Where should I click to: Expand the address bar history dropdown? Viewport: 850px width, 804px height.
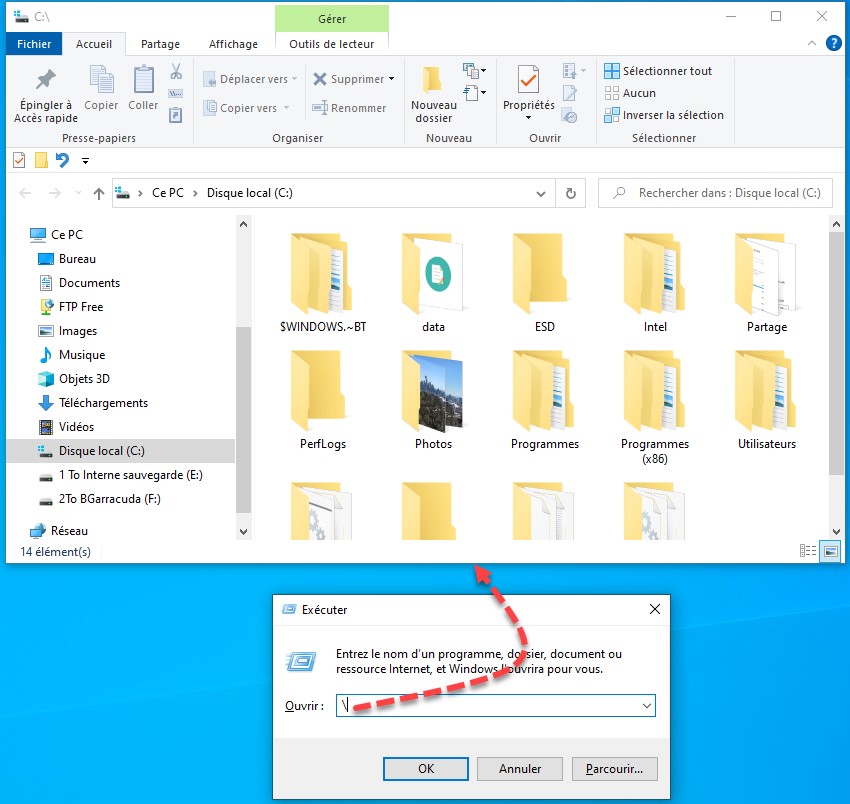[541, 194]
